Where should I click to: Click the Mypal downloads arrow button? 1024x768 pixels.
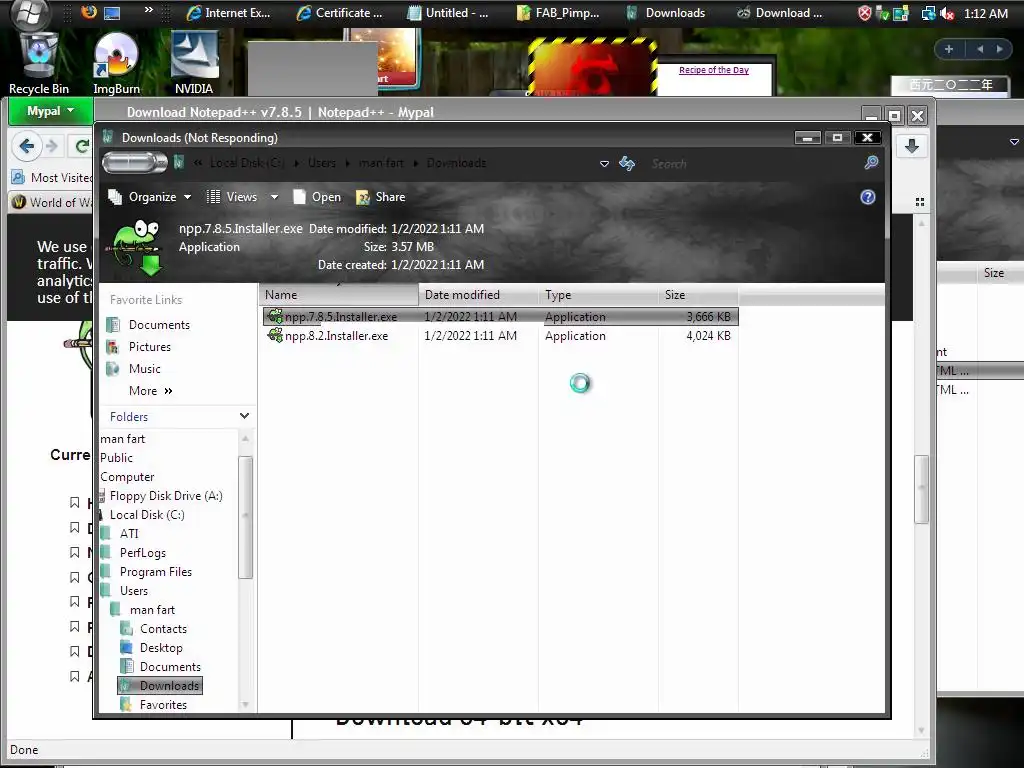[x=912, y=146]
